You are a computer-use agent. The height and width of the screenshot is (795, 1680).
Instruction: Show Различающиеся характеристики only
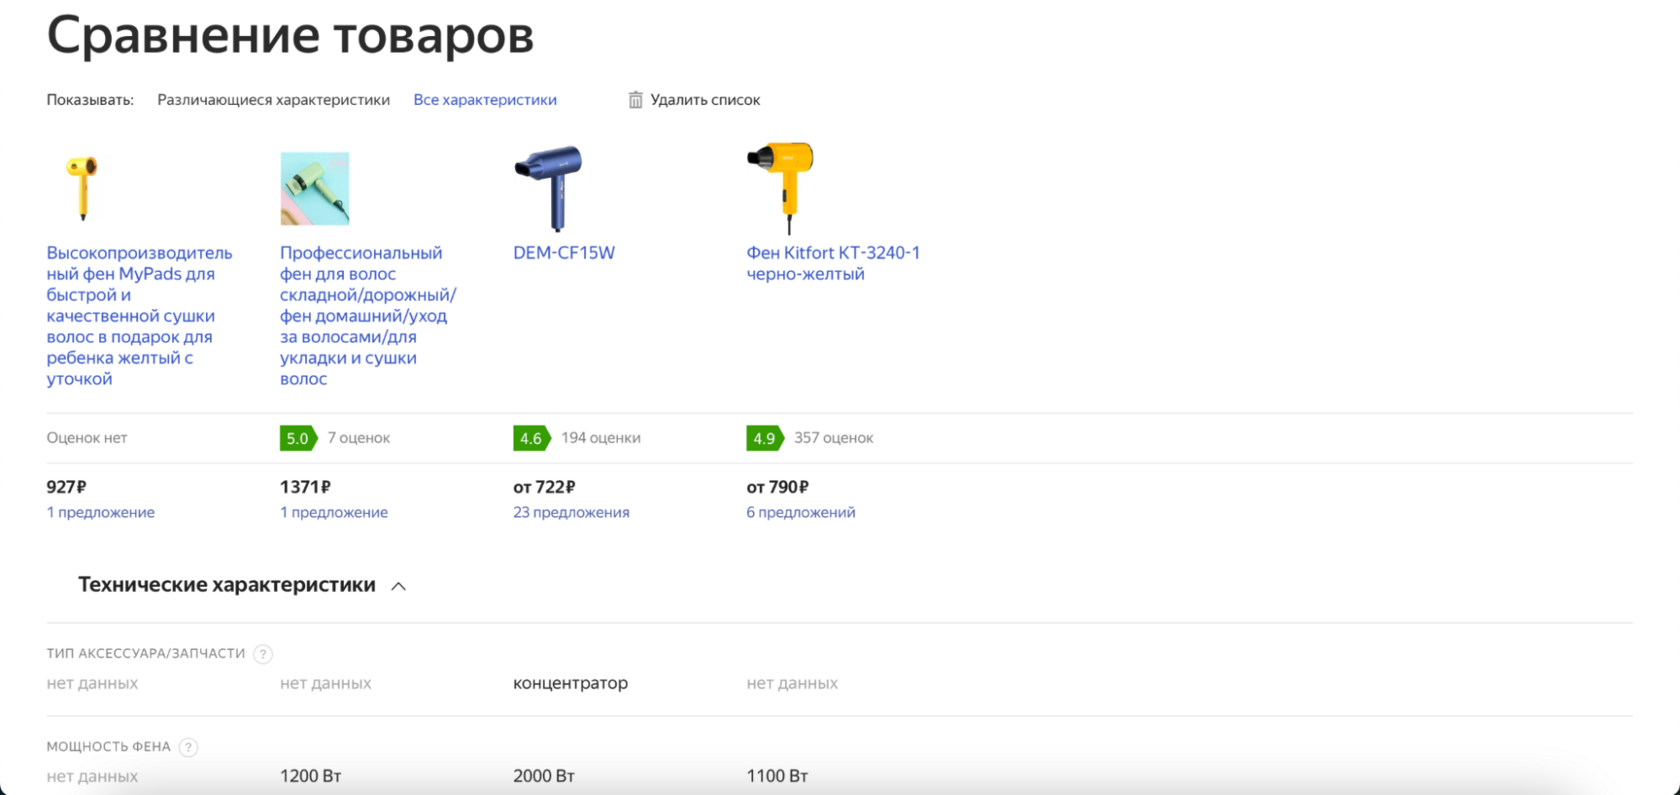273,100
